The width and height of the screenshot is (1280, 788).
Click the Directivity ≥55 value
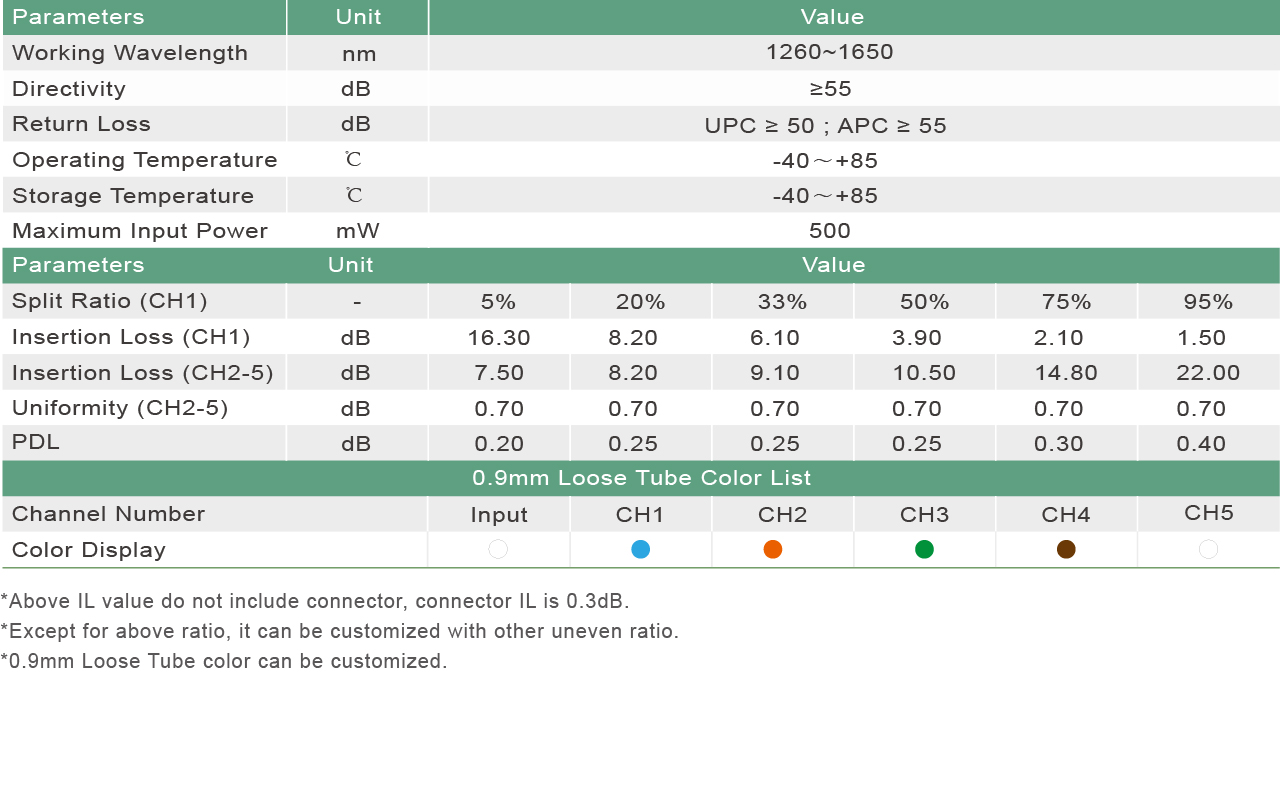point(830,89)
